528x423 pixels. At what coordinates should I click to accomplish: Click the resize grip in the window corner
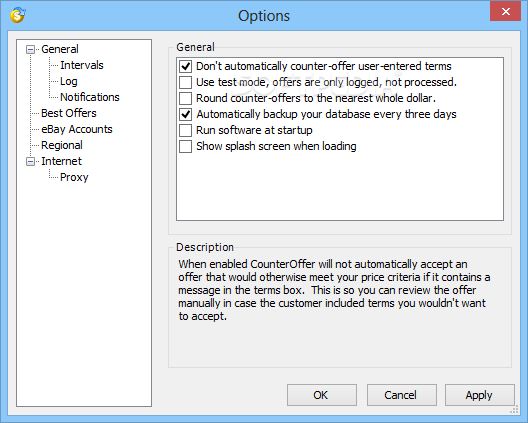click(x=514, y=410)
